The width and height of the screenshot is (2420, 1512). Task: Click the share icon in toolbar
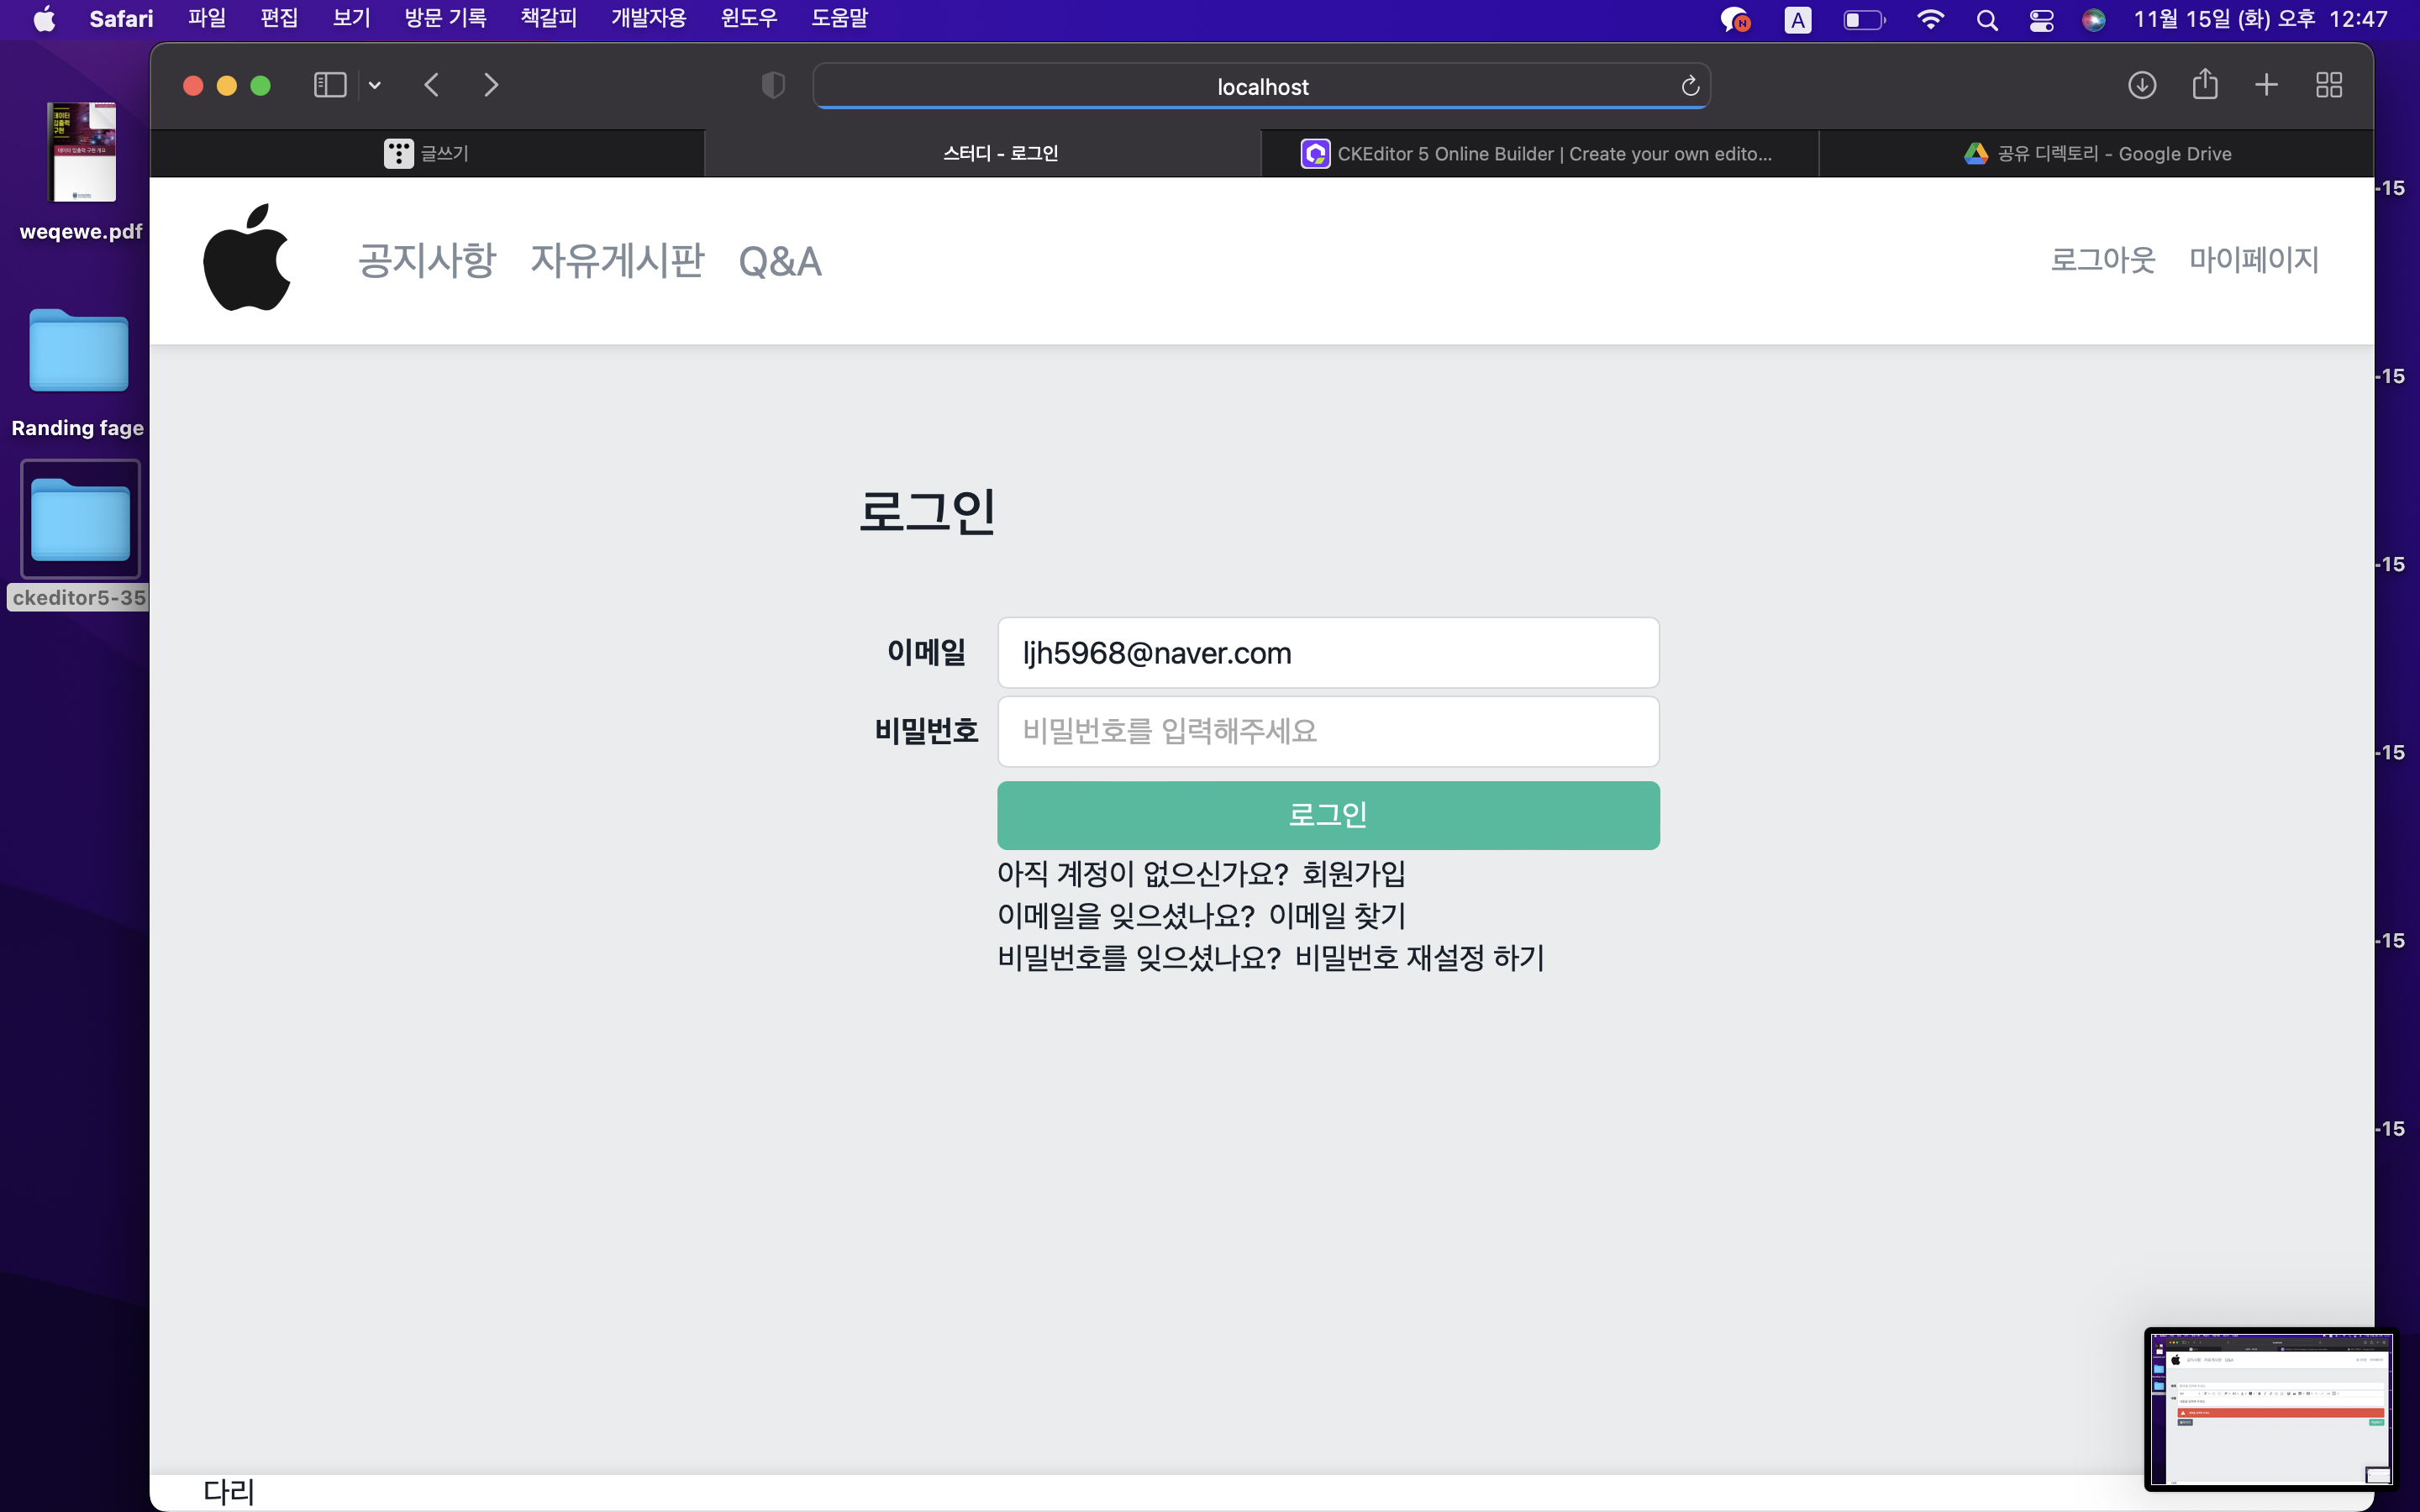(x=2204, y=85)
